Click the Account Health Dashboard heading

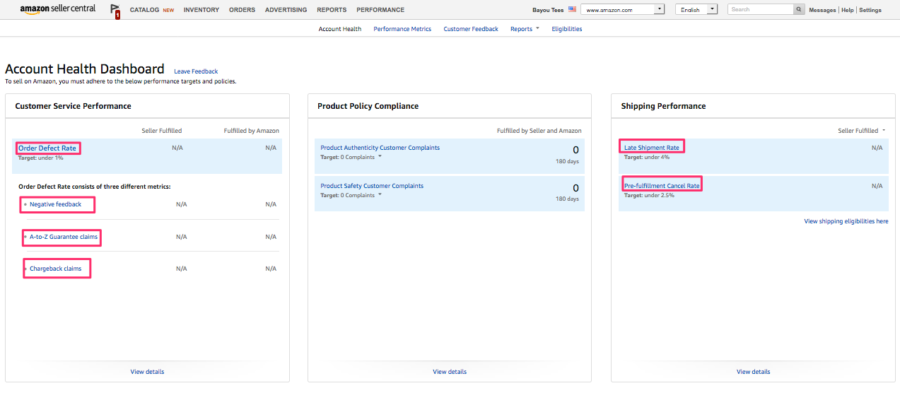(x=84, y=69)
